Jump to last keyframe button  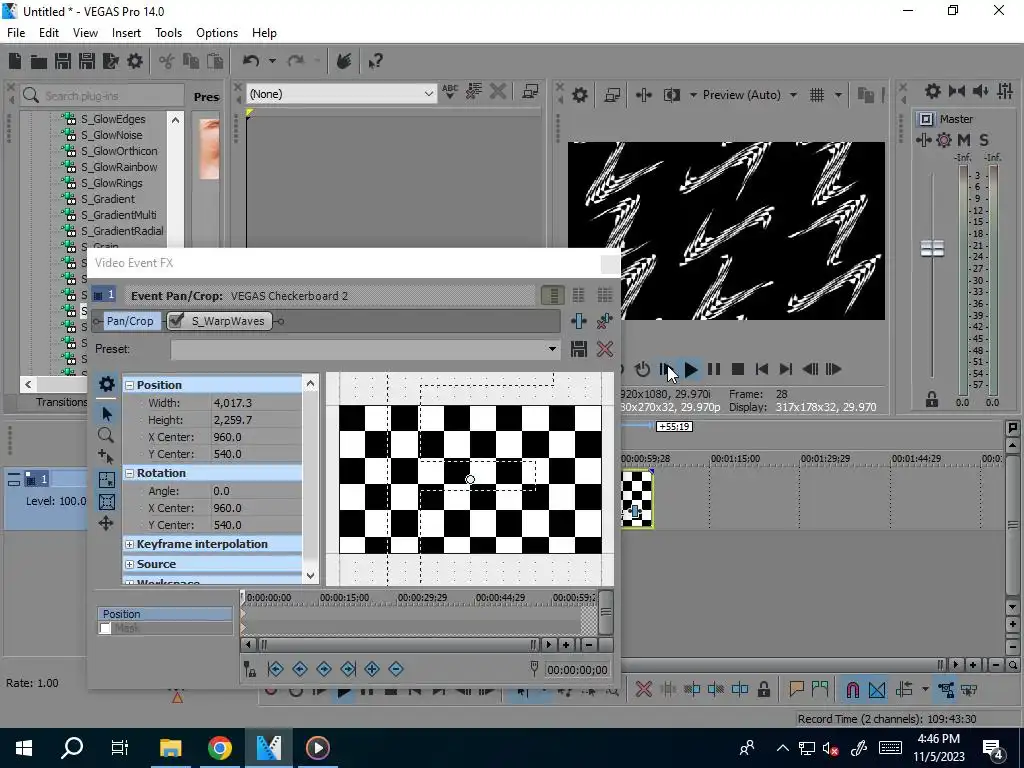click(348, 669)
